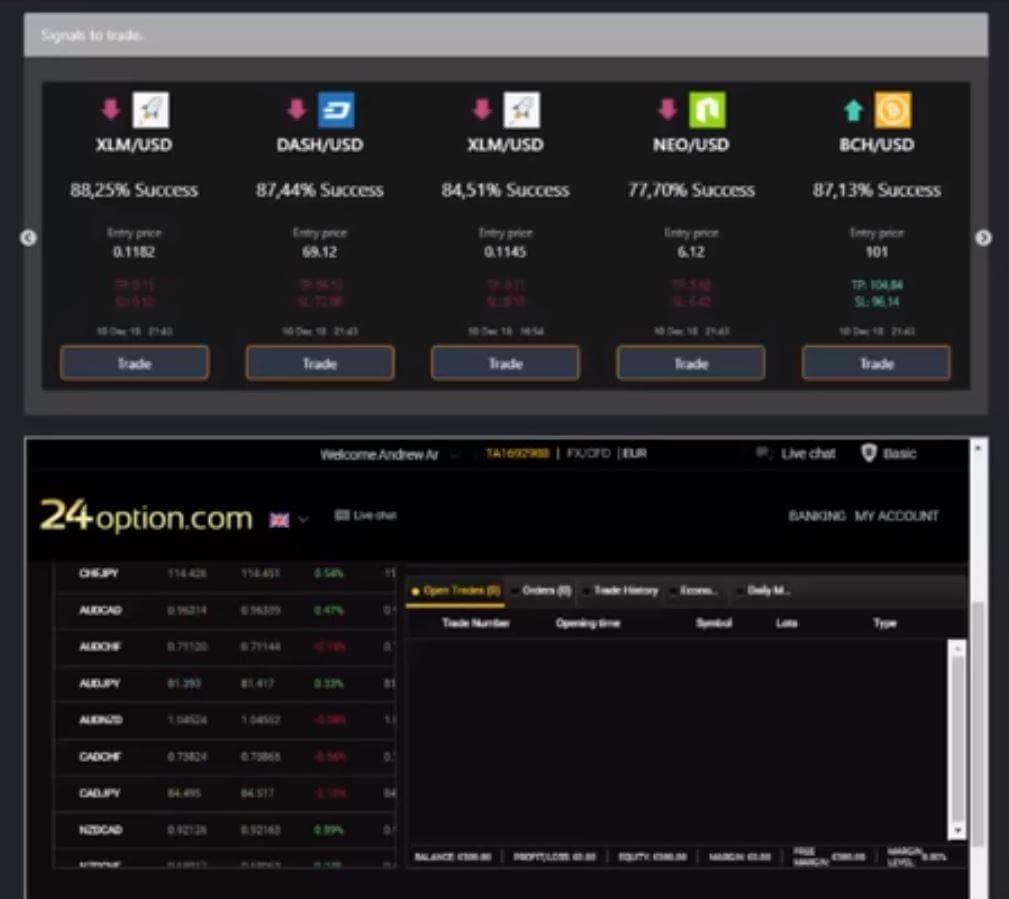
Task: Click the BCH/USD pair title
Action: click(876, 145)
